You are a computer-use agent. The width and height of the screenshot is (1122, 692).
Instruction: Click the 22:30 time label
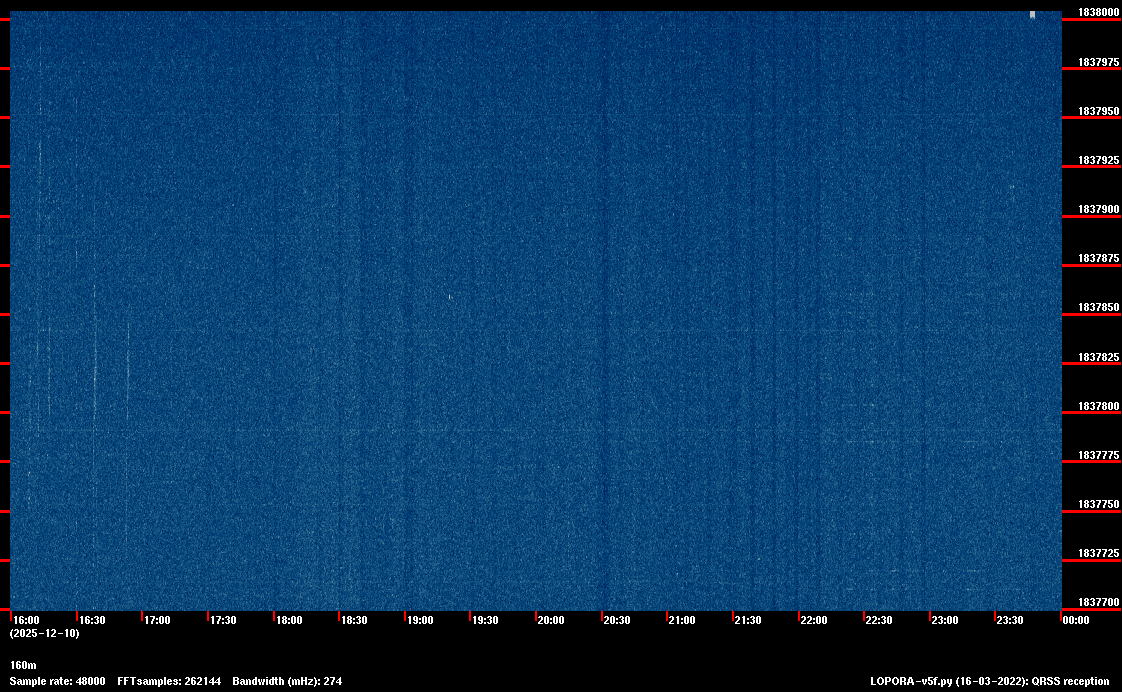click(879, 620)
